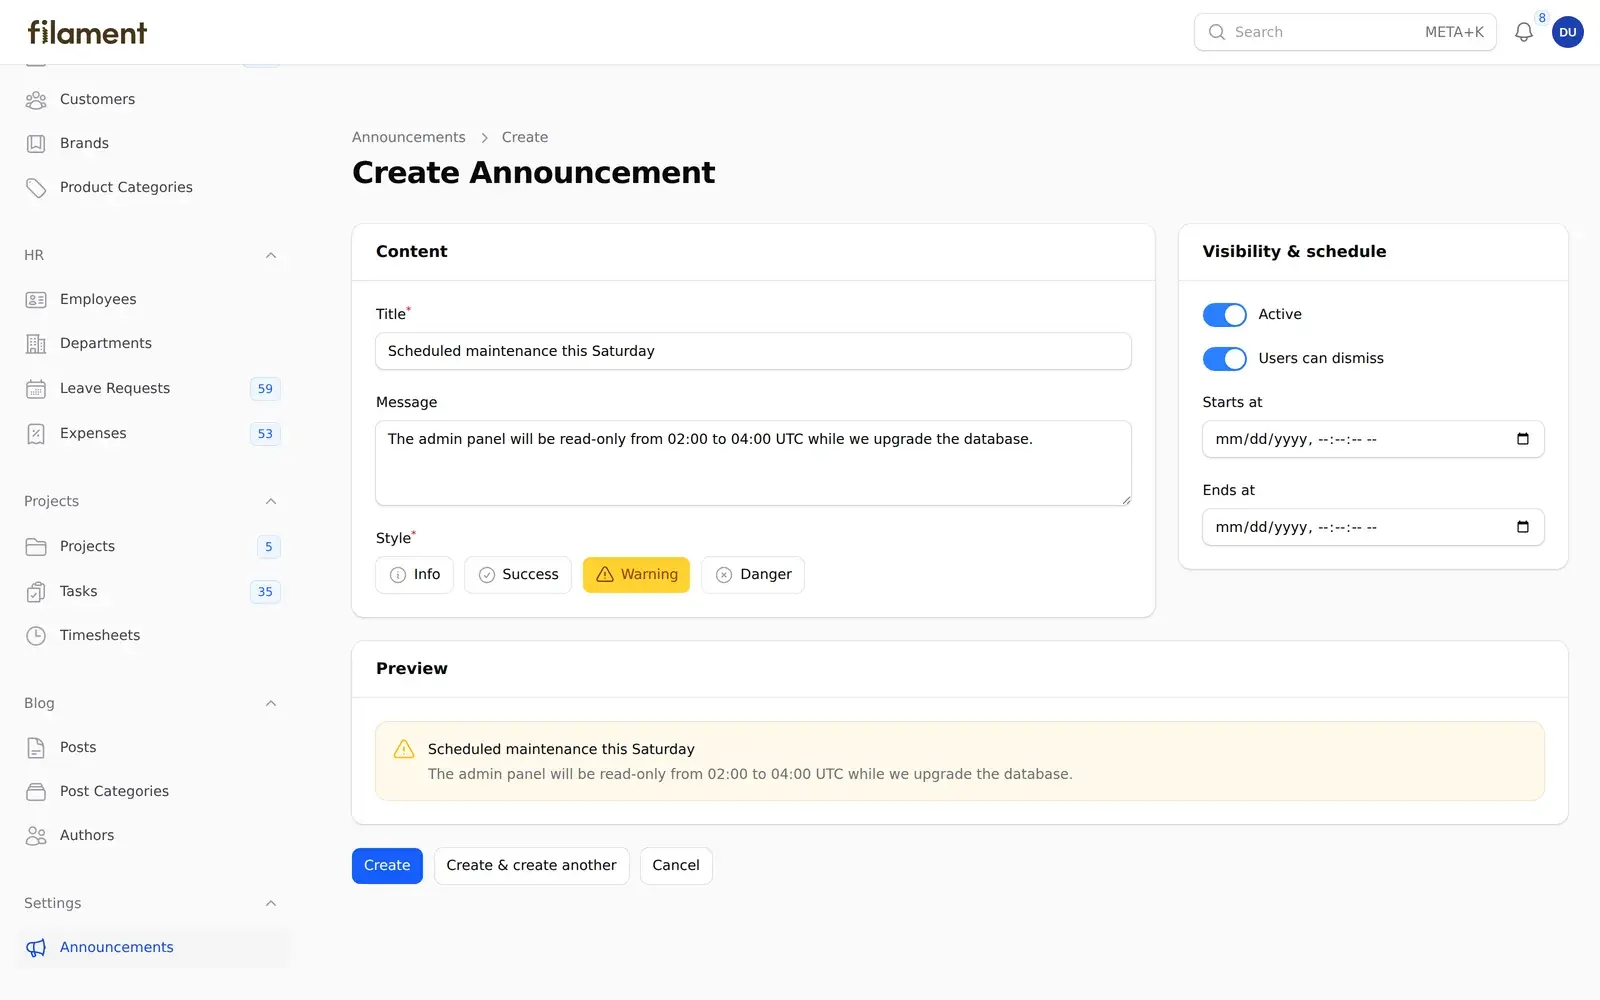Screen dimensions: 1600x1000
Task: Go to Announcements breadcrumb link
Action: point(408,137)
